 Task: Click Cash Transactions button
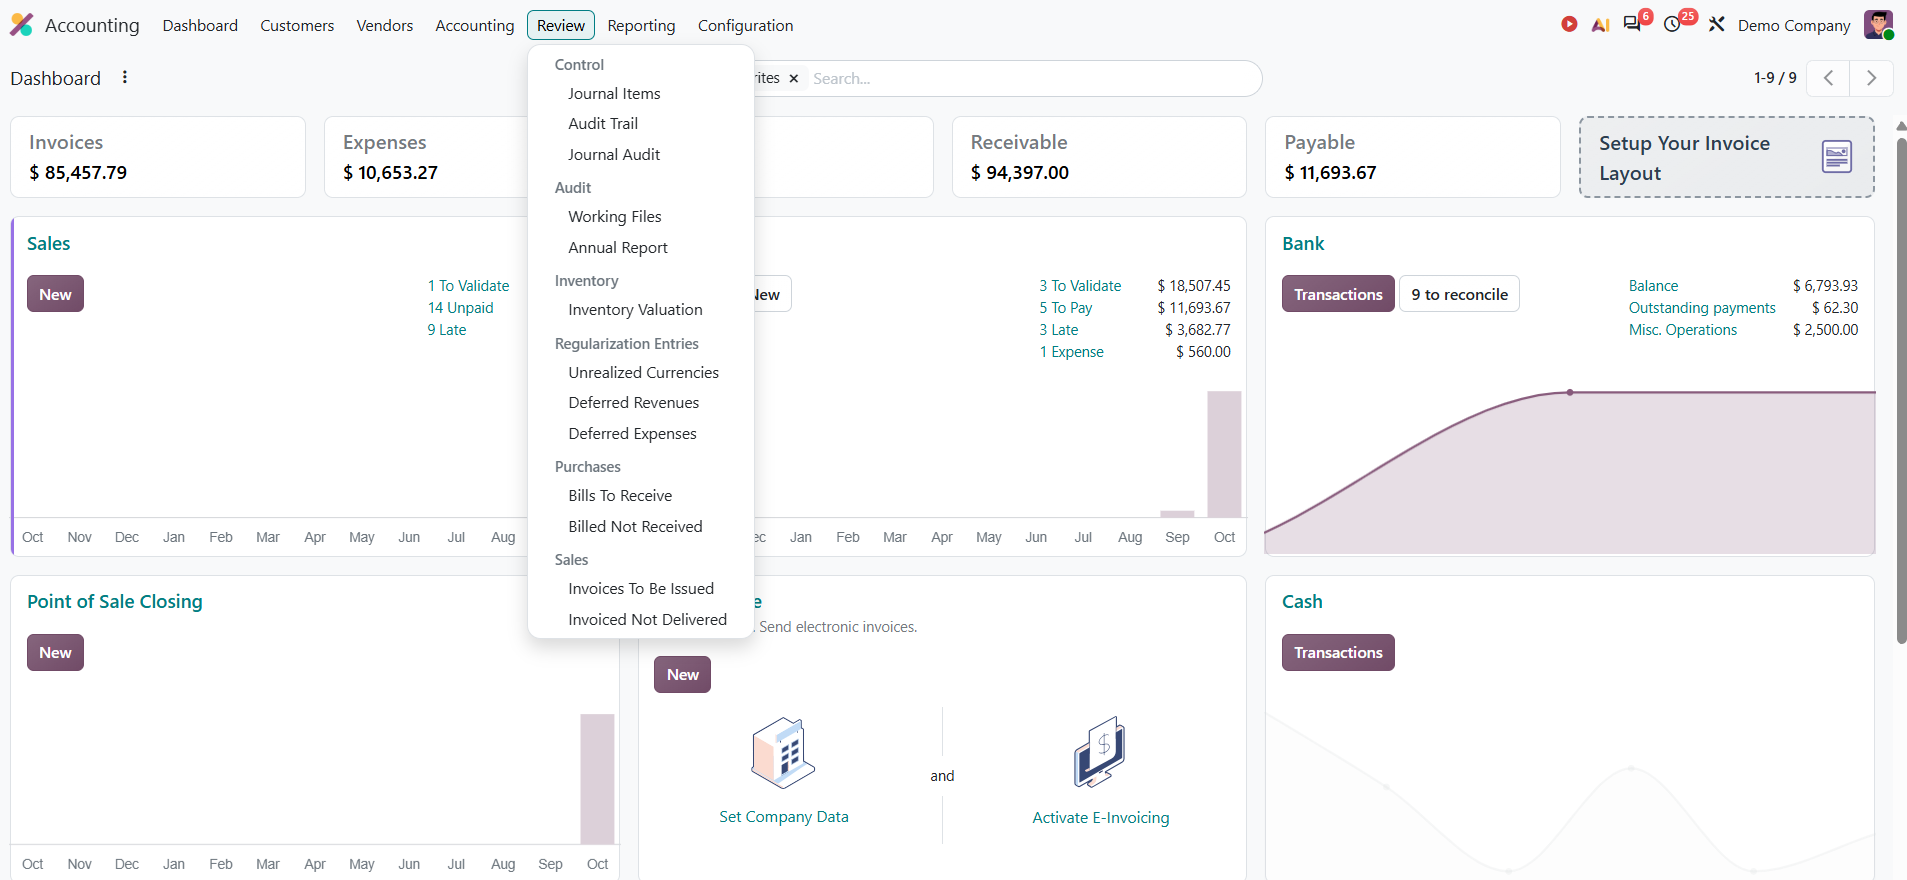(x=1338, y=652)
